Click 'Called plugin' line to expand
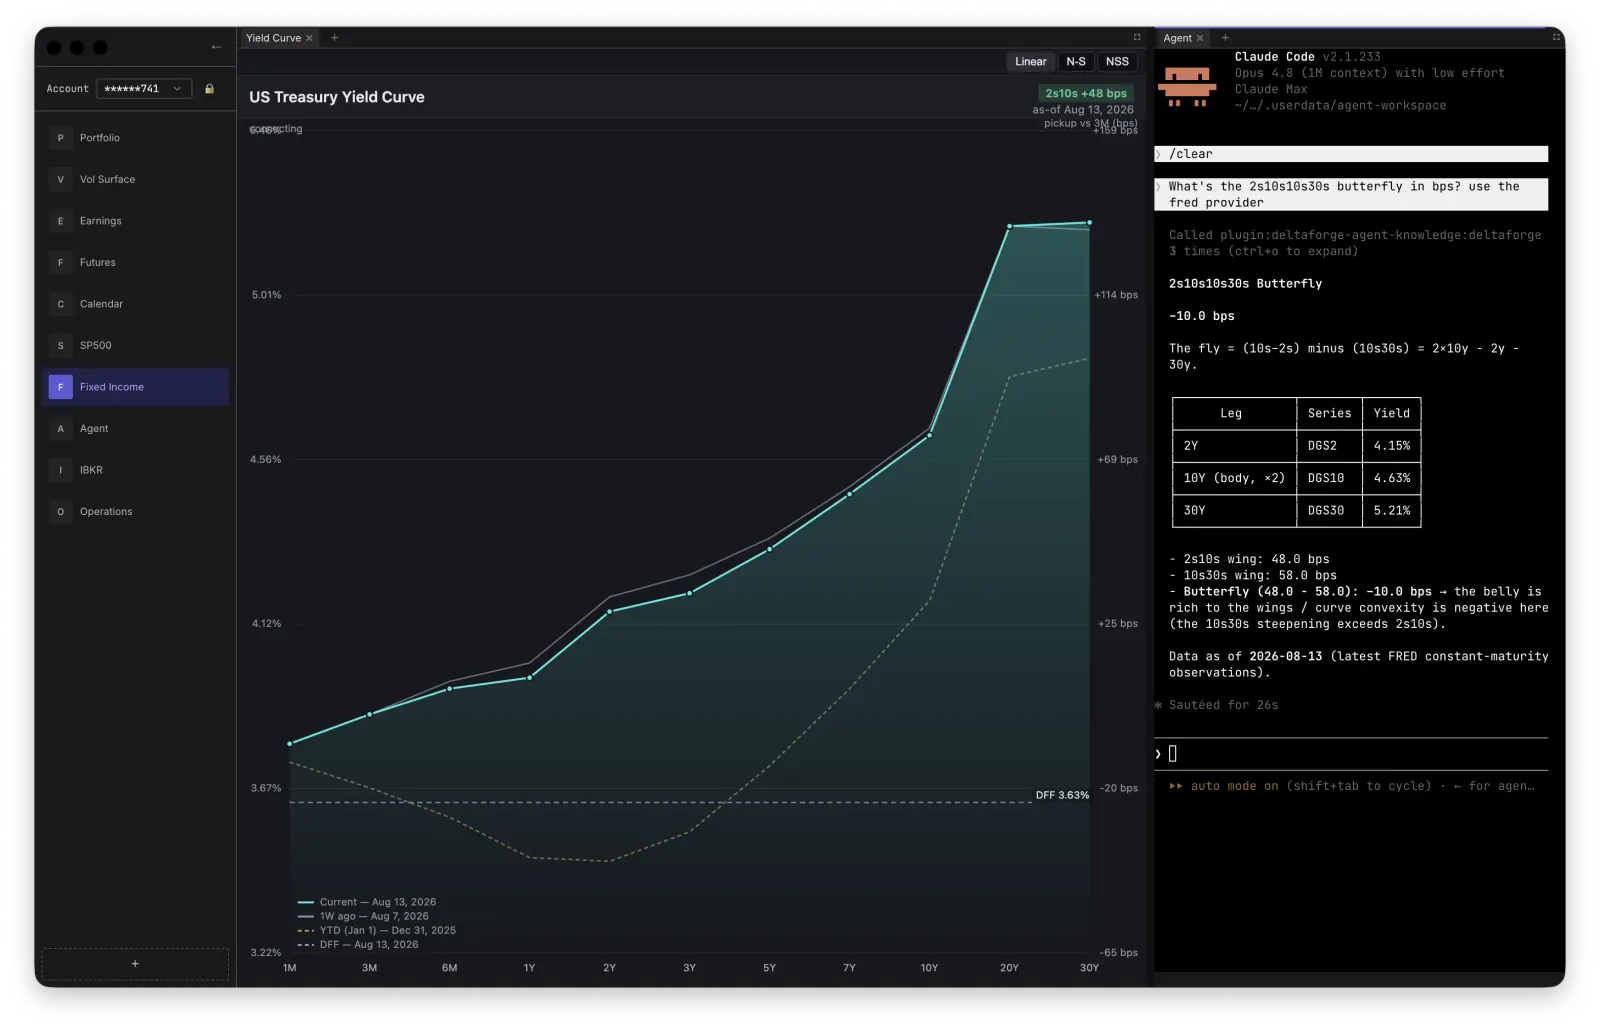 [x=1355, y=243]
